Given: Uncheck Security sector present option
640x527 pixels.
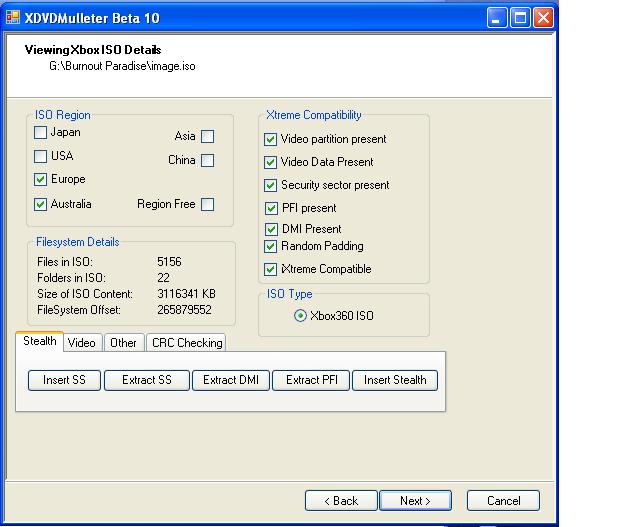Looking at the screenshot, I should 271,186.
